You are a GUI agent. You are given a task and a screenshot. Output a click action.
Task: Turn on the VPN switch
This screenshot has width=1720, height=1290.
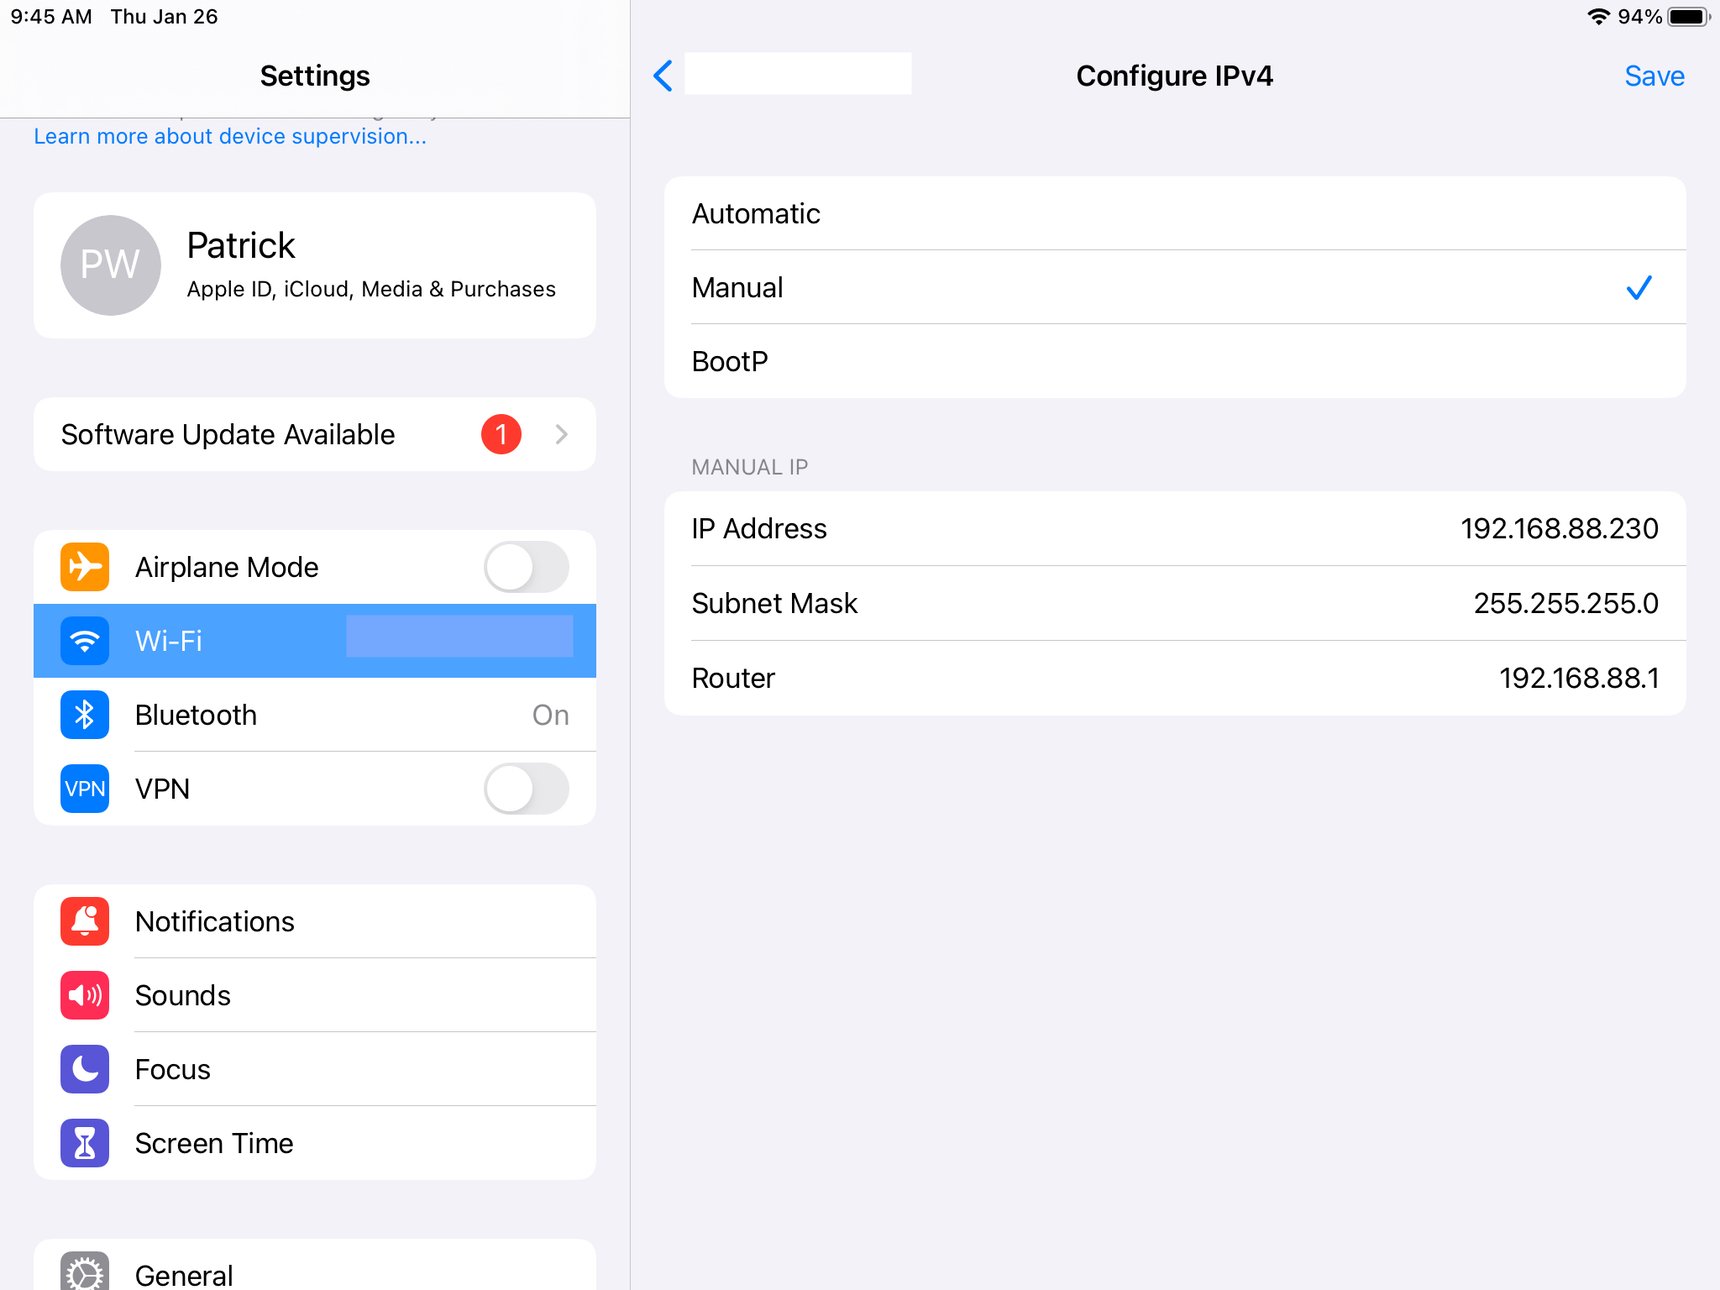[526, 789]
